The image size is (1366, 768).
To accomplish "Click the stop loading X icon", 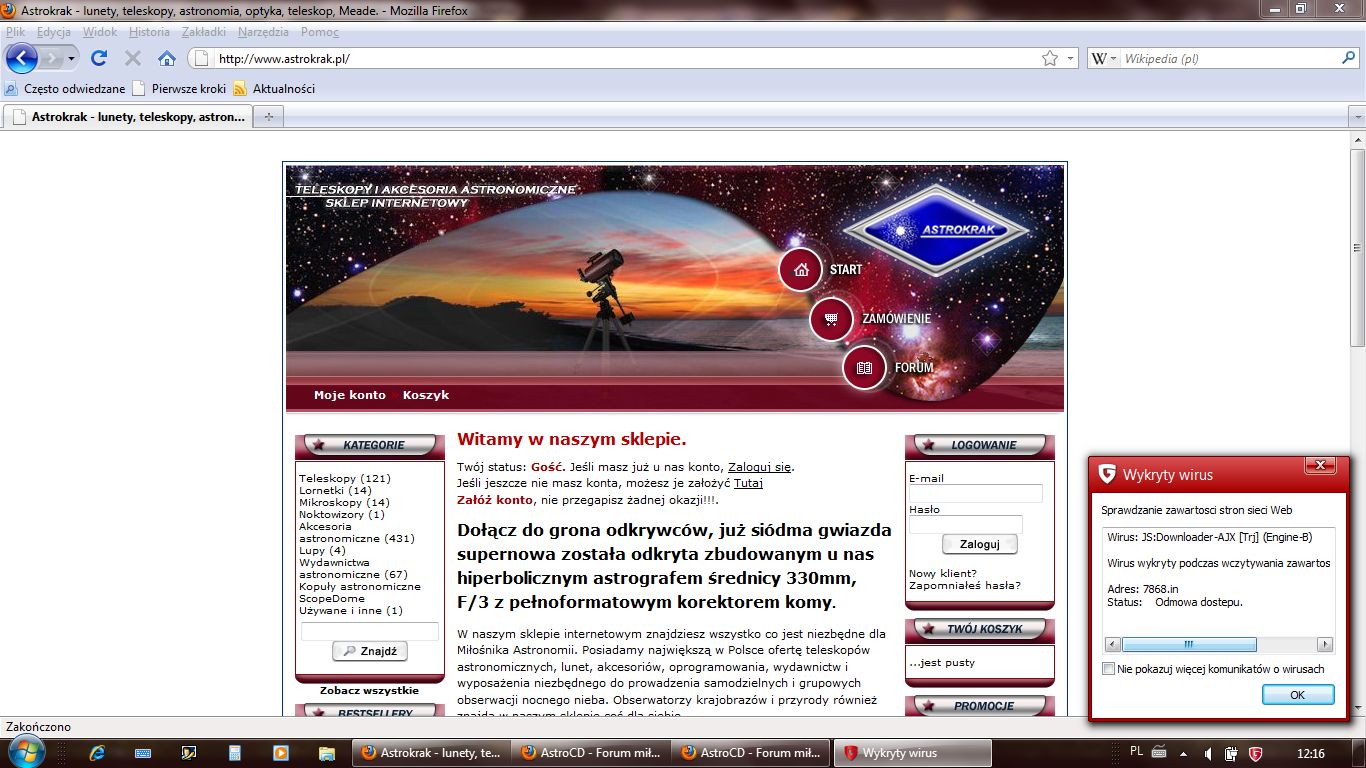I will coord(132,58).
